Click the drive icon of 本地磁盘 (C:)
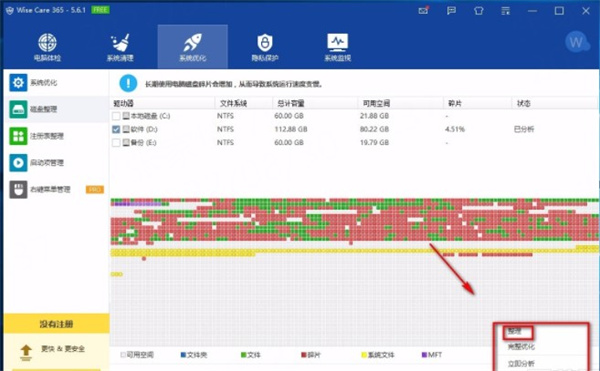This screenshot has width=600, height=371. tap(126, 116)
